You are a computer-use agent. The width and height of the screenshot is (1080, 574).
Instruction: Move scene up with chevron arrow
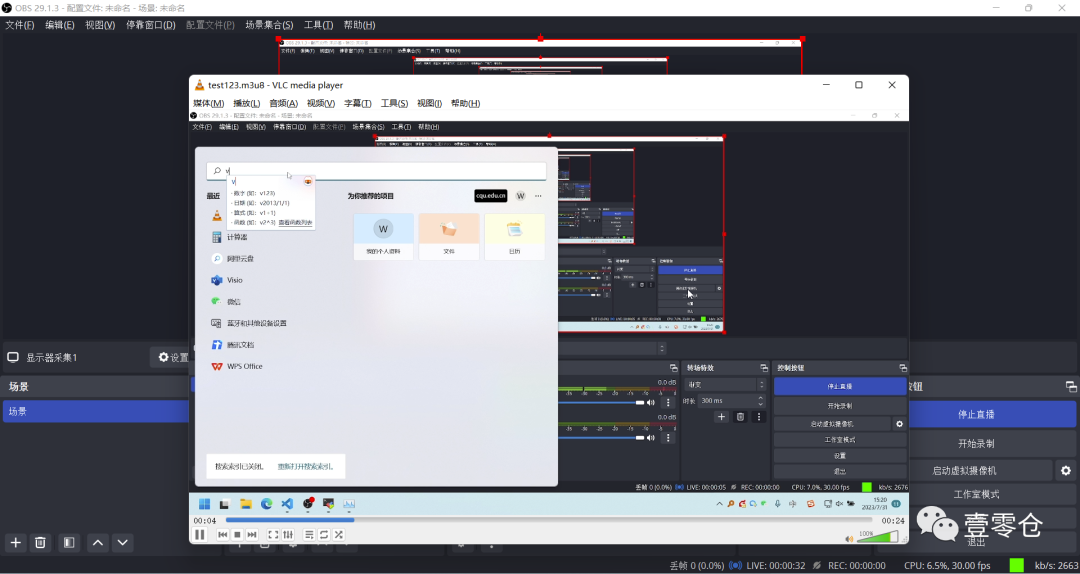click(98, 543)
